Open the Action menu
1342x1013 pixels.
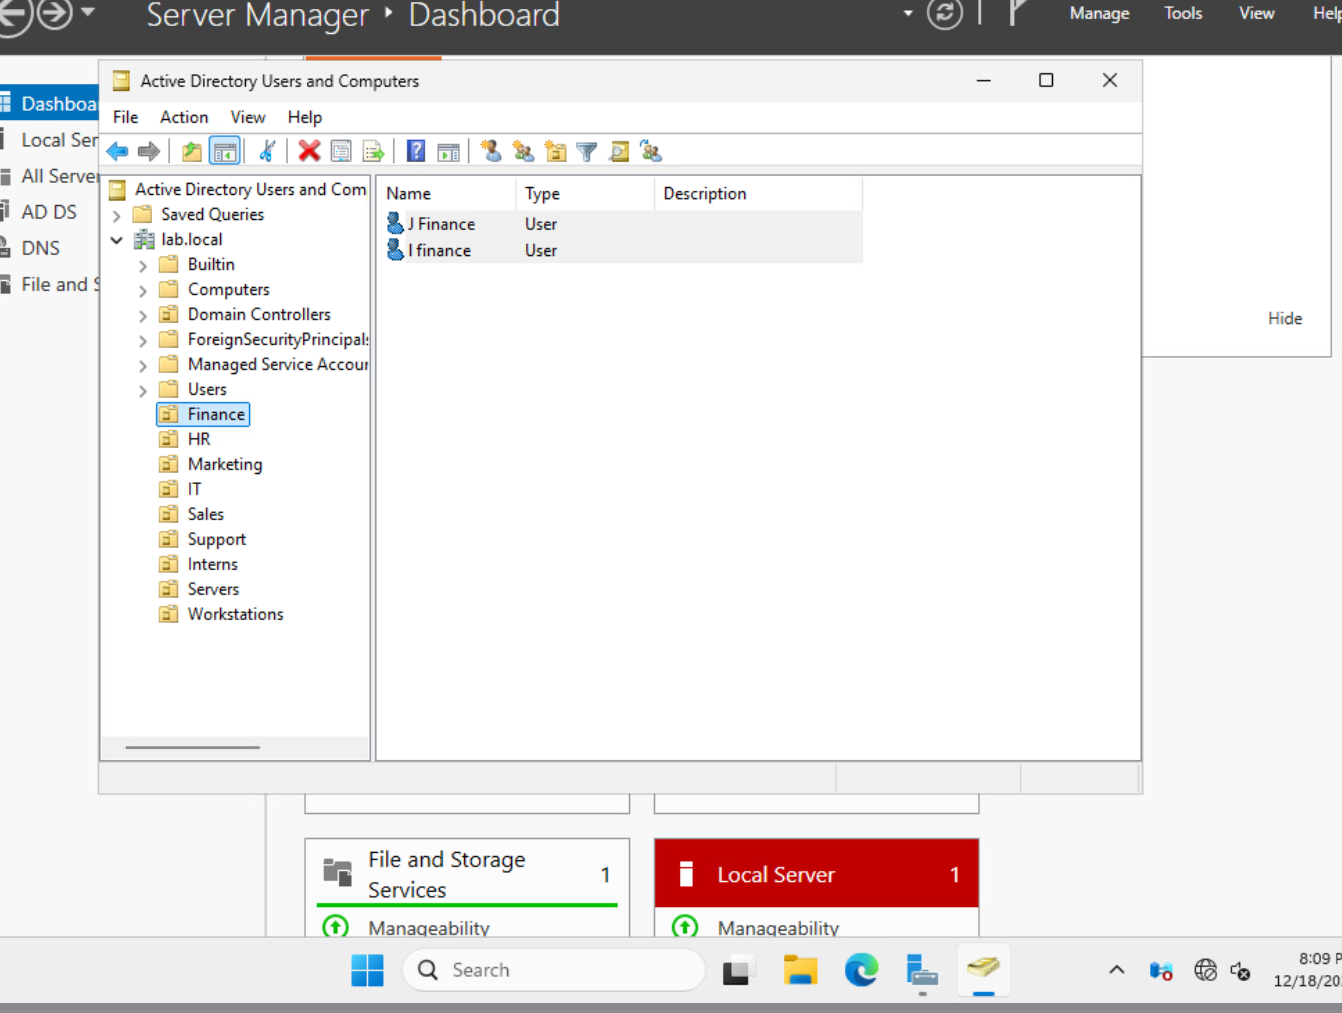[x=184, y=117]
